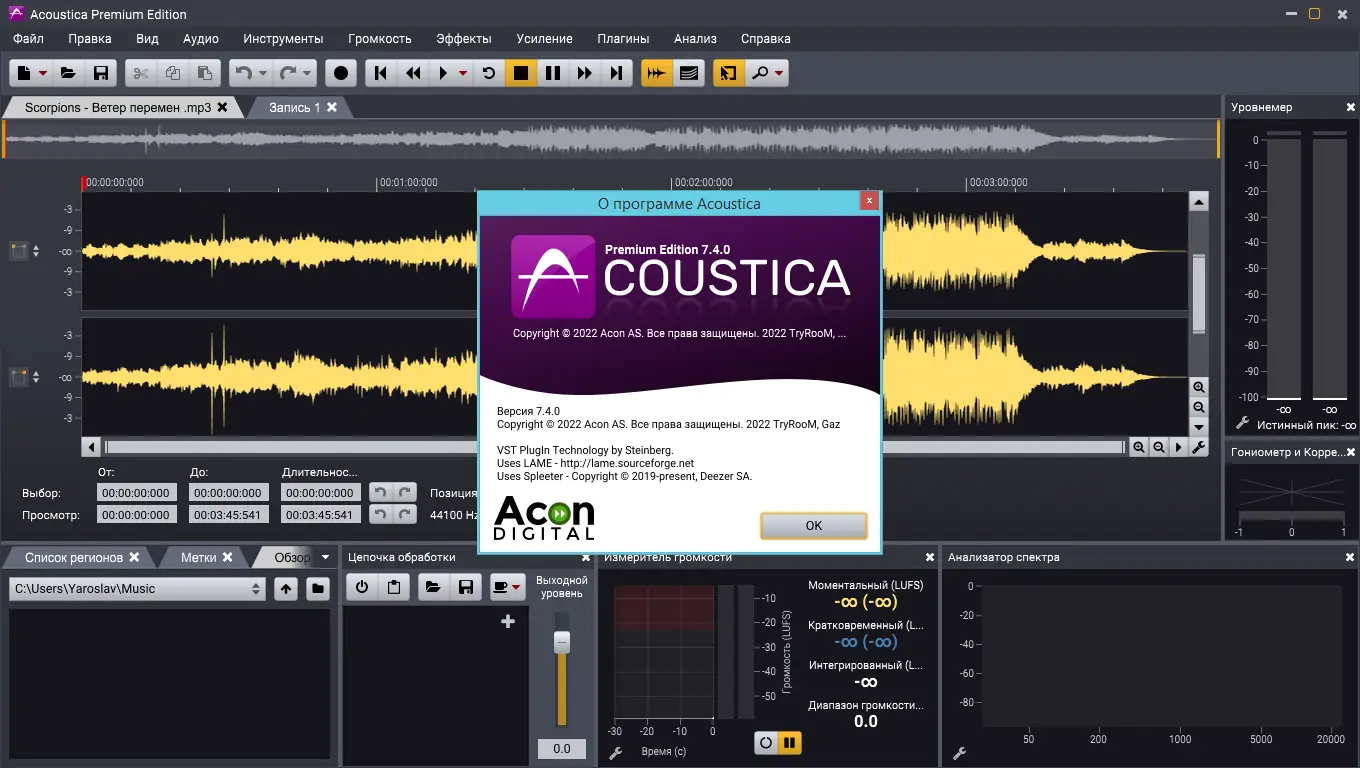Viewport: 1360px width, 768px height.
Task: Go up one folder level
Action: pos(287,589)
